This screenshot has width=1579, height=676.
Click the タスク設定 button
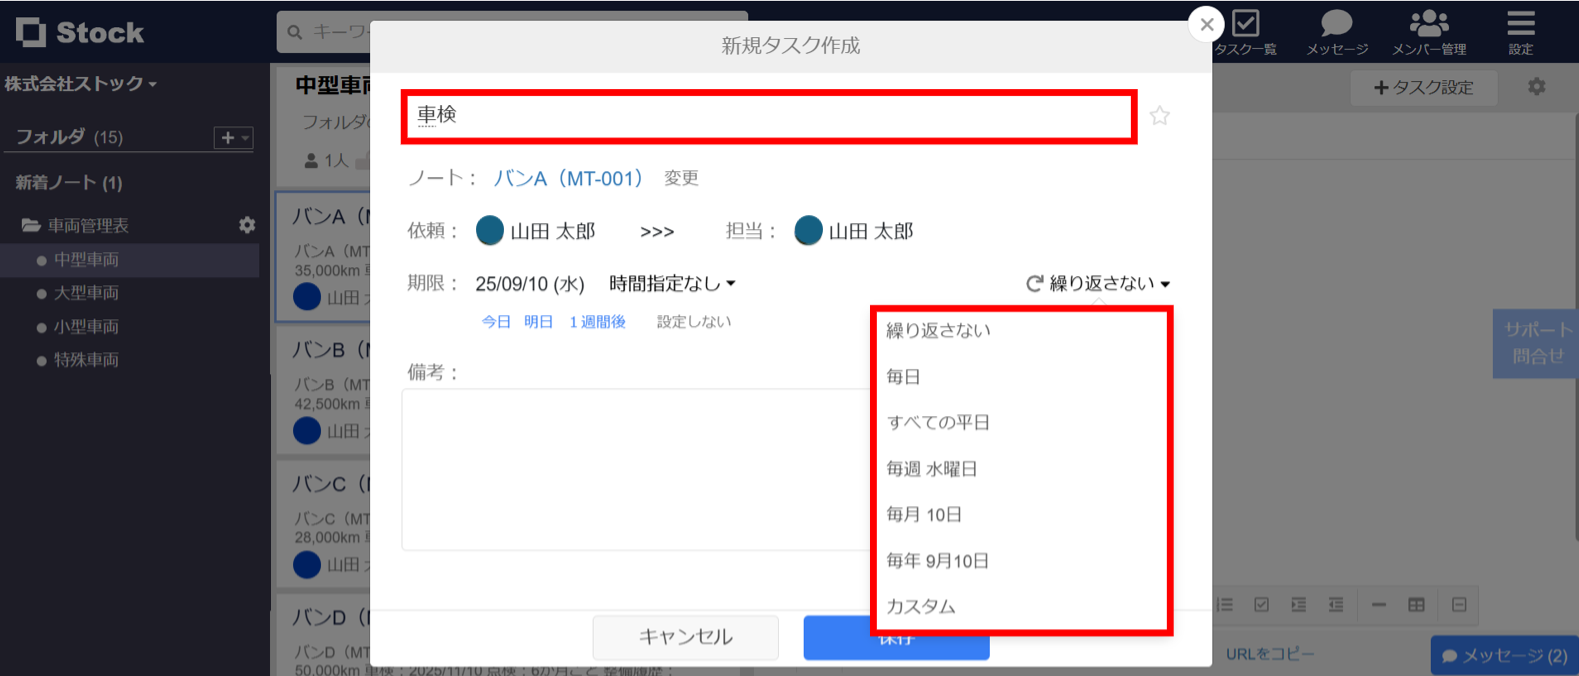(1424, 88)
